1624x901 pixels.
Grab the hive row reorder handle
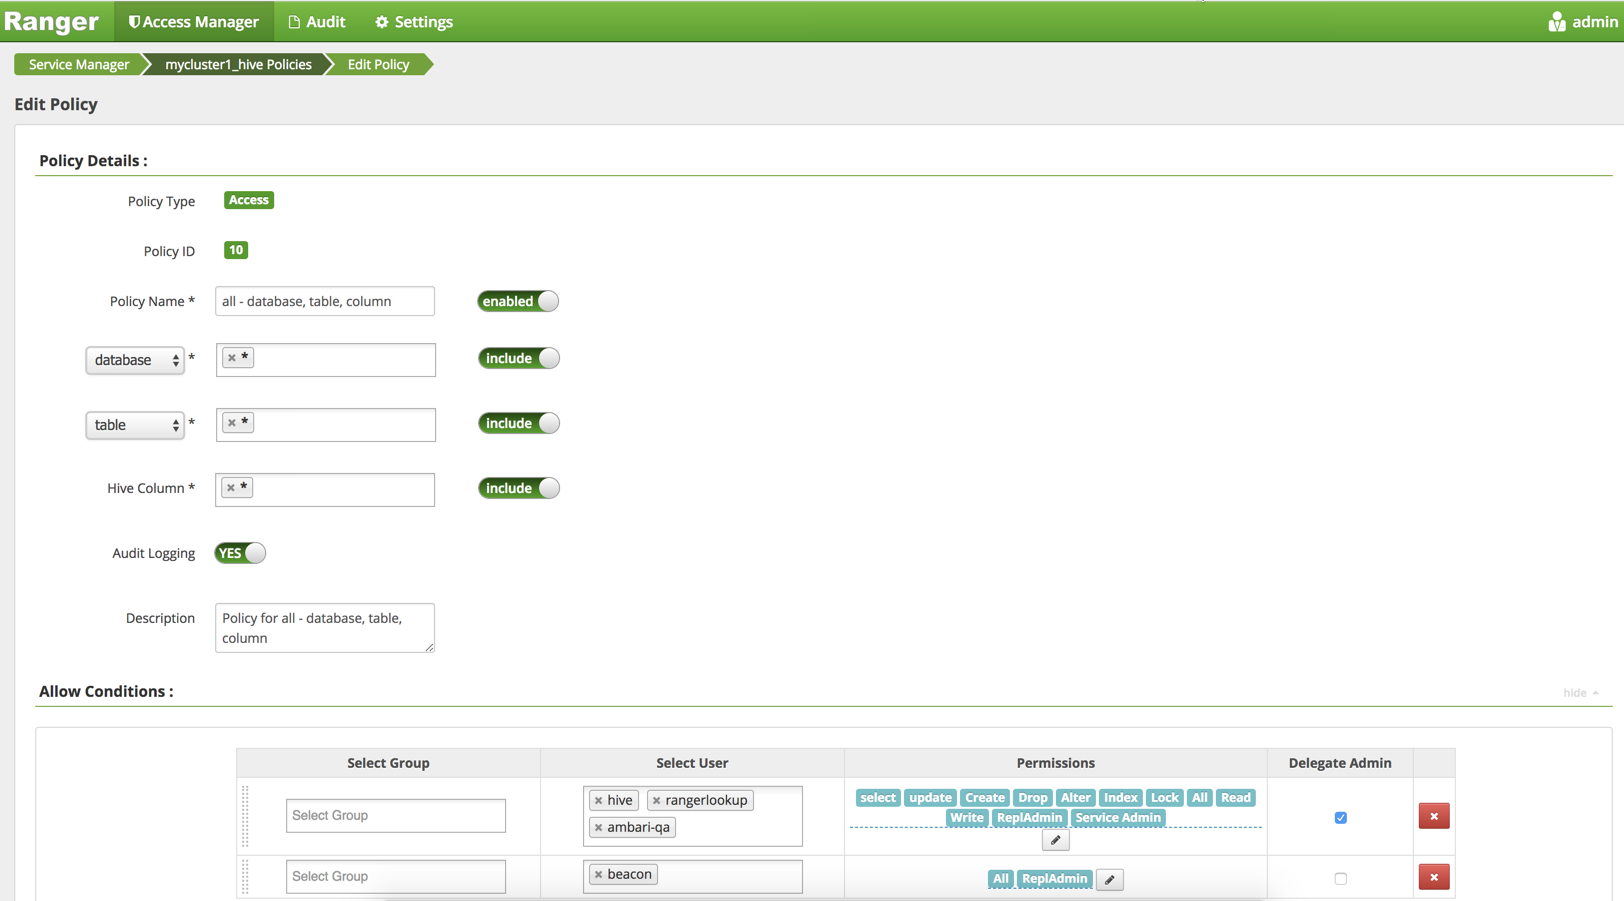245,816
